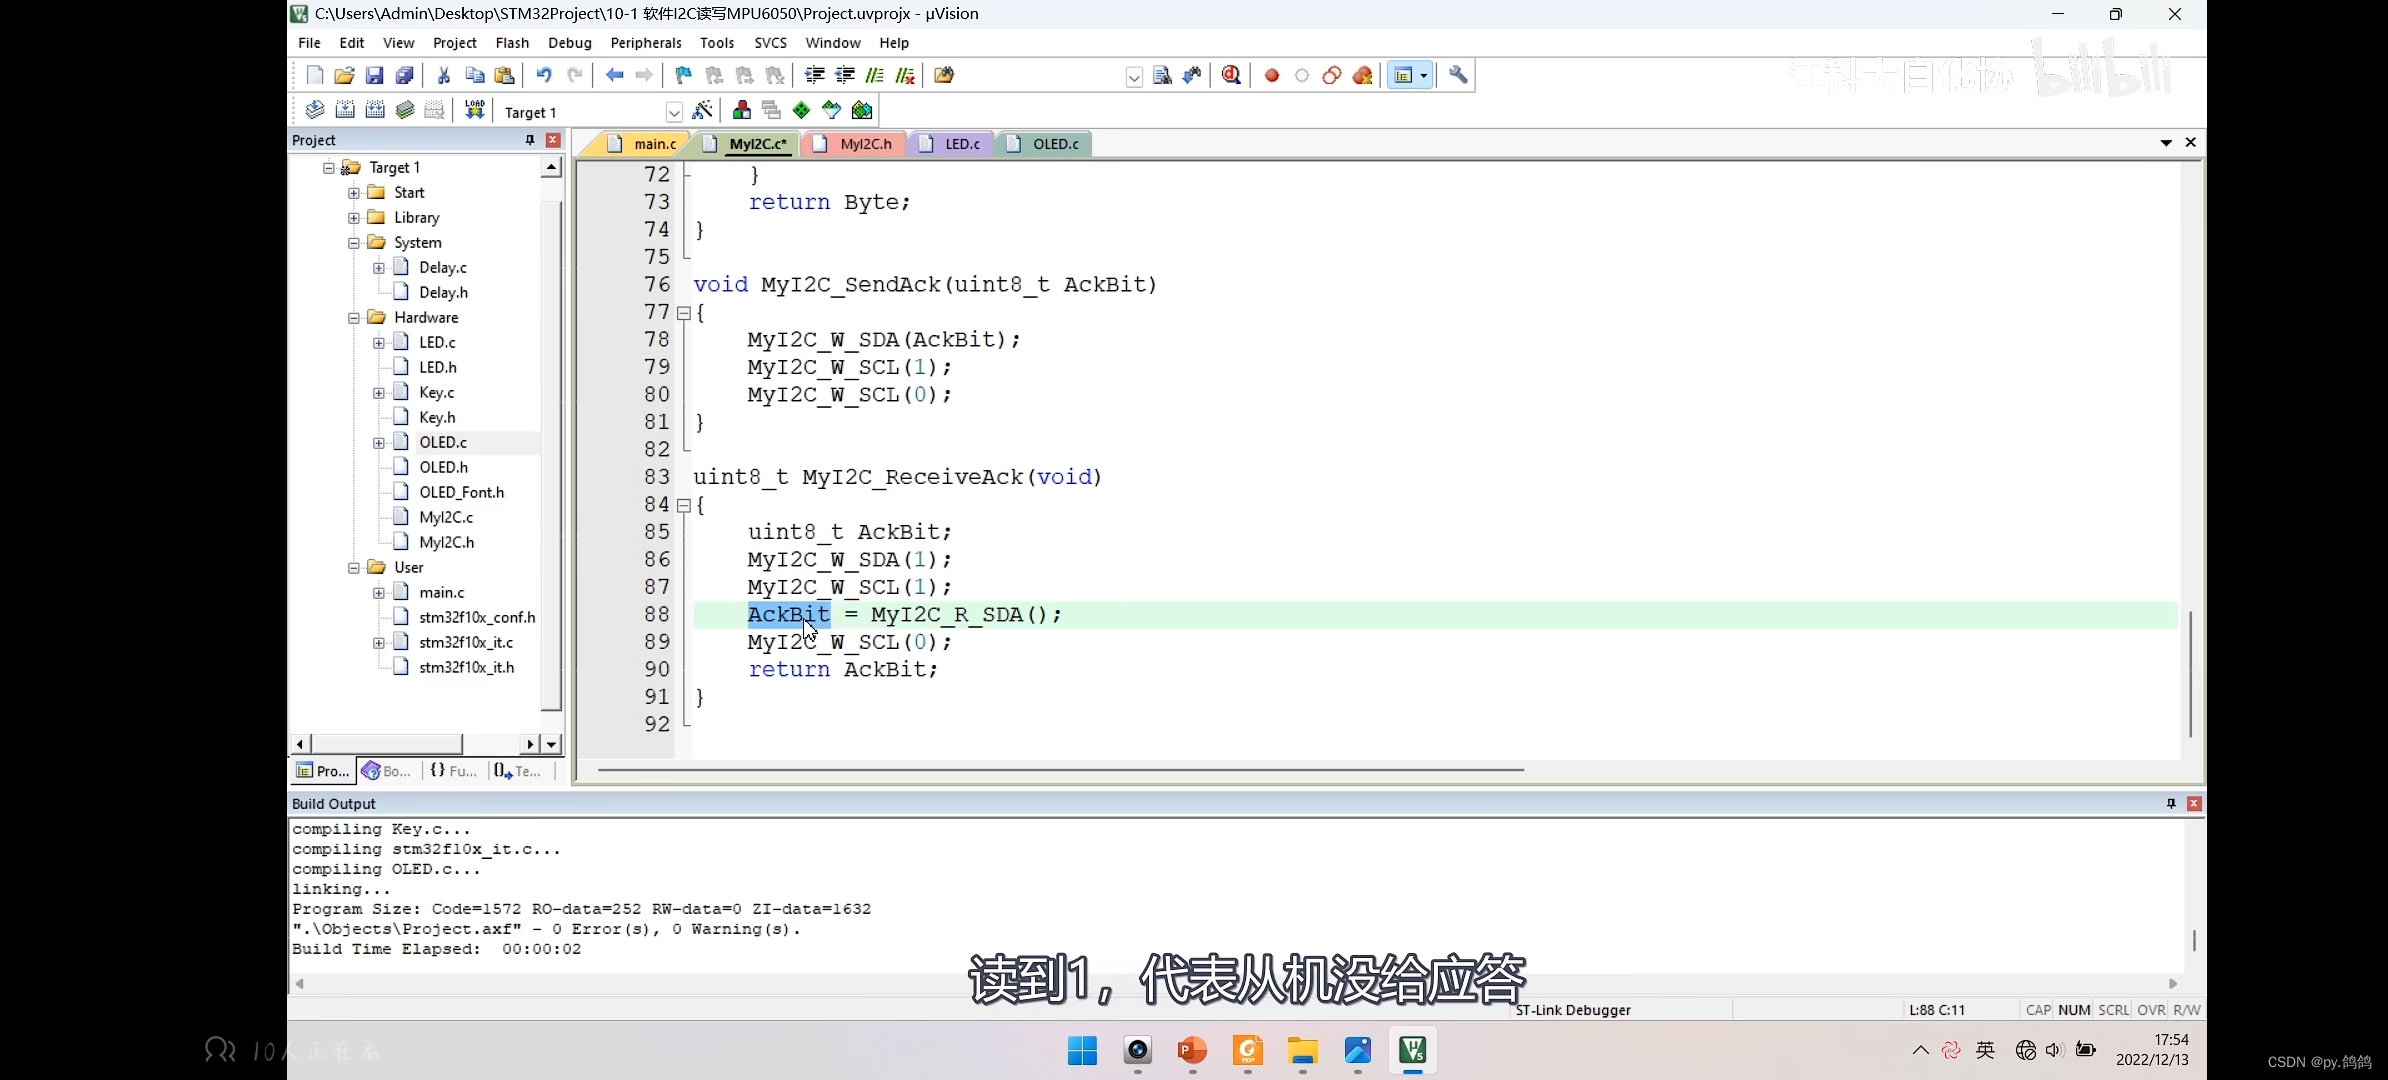Close the Project panel
This screenshot has height=1080, width=2388.
[x=552, y=140]
